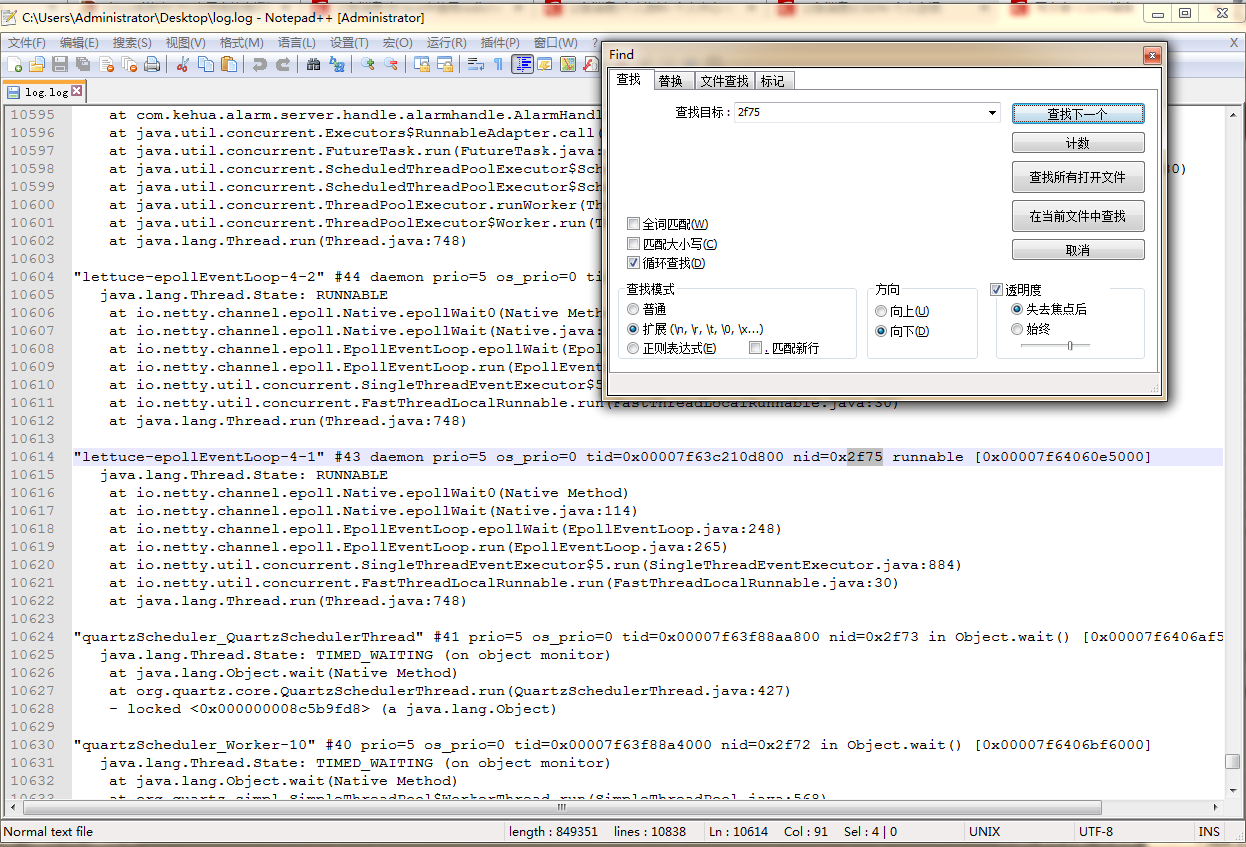Select the 向上 direction radio
1246x847 pixels.
point(881,312)
